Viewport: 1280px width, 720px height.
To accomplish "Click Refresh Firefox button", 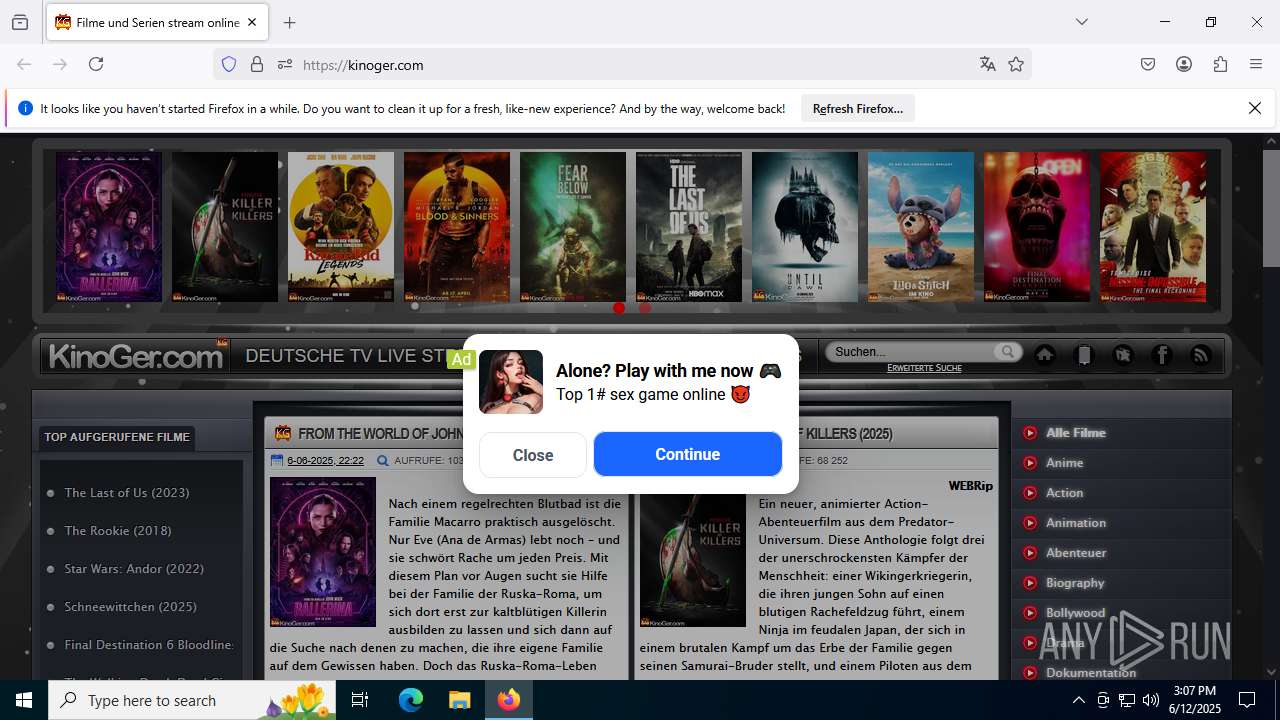I will pos(858,108).
